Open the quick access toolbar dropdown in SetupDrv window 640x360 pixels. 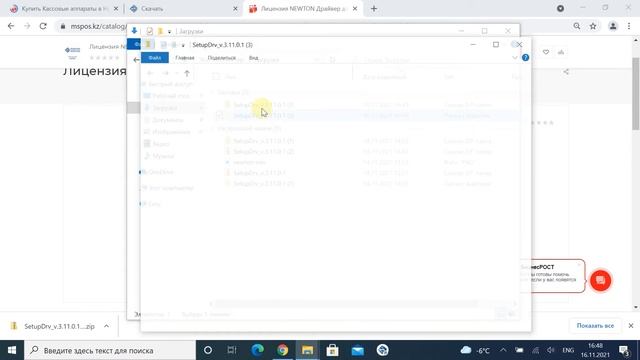(183, 45)
